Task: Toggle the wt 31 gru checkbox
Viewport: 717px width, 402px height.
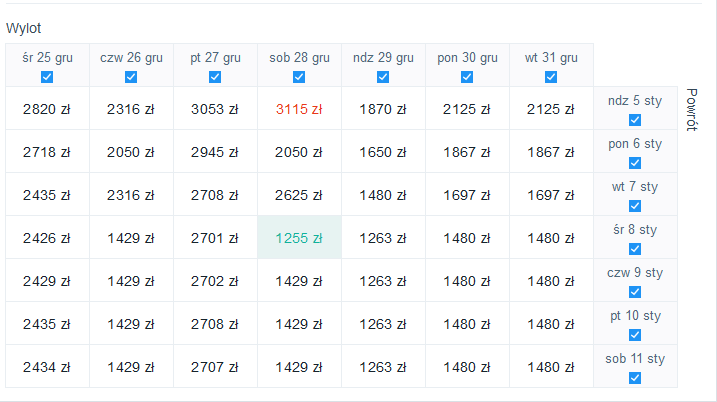Action: (551, 77)
